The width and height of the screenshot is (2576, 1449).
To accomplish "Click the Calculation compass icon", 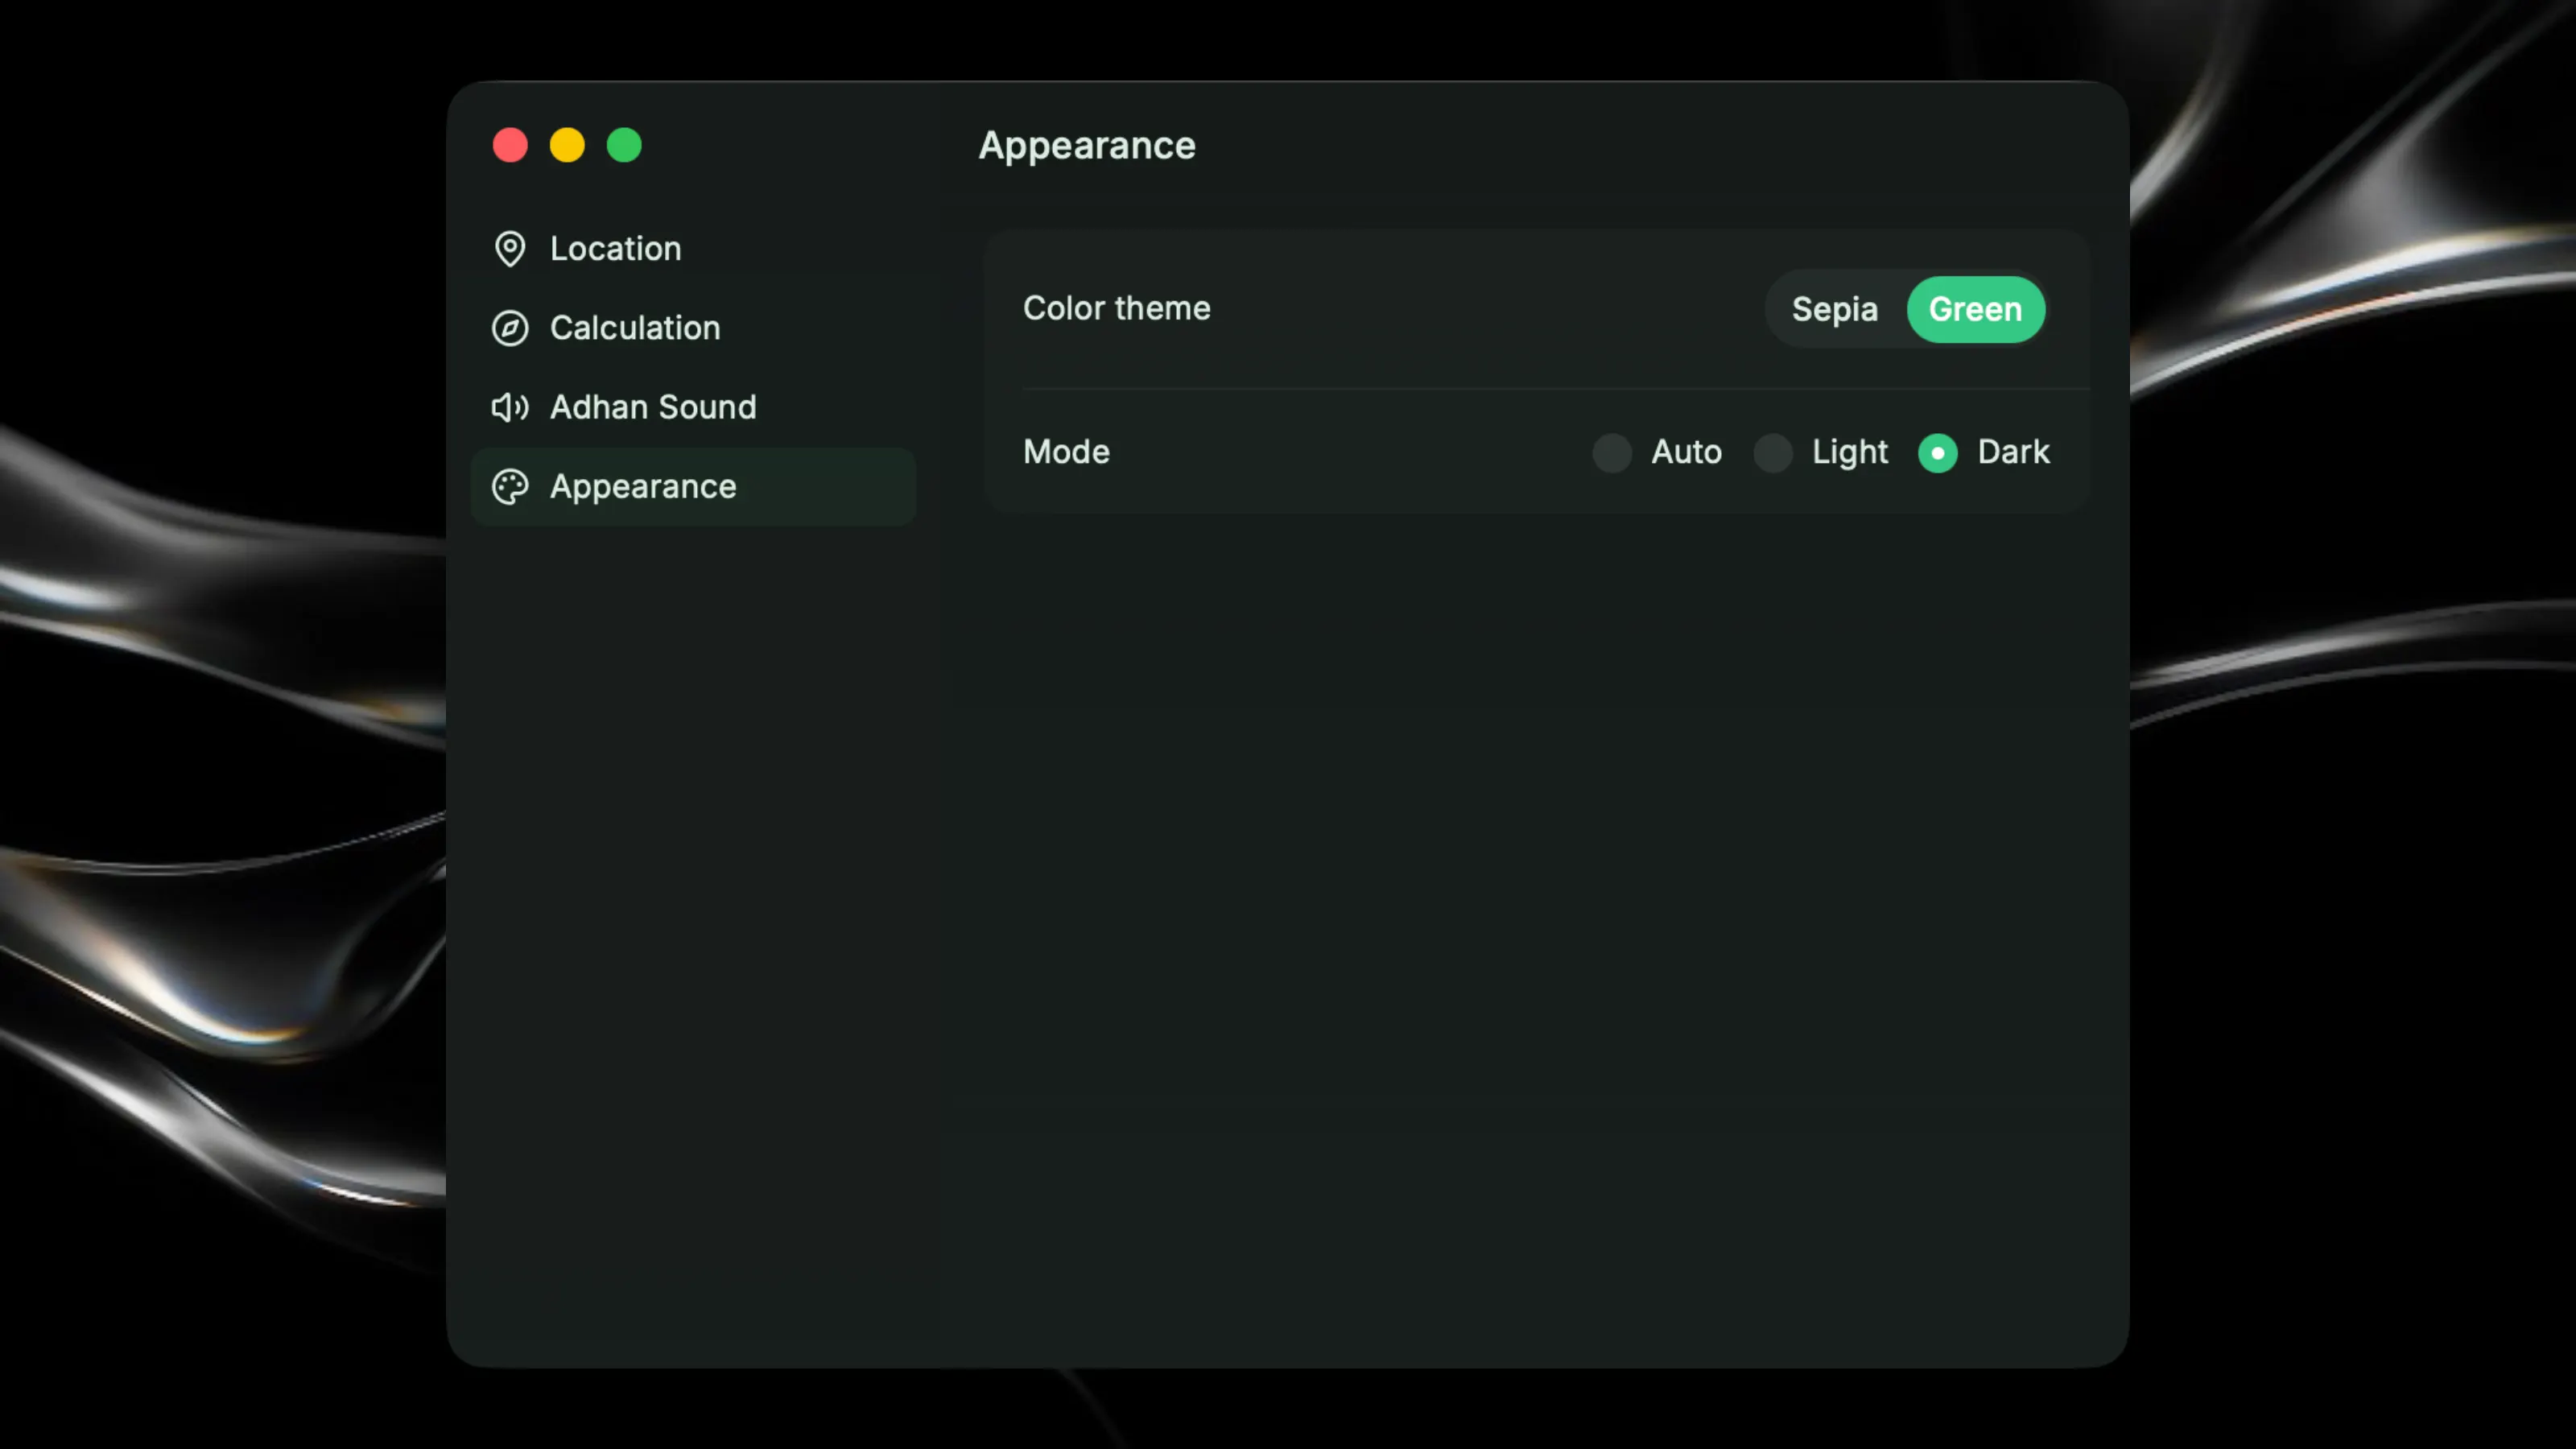I will tap(510, 328).
